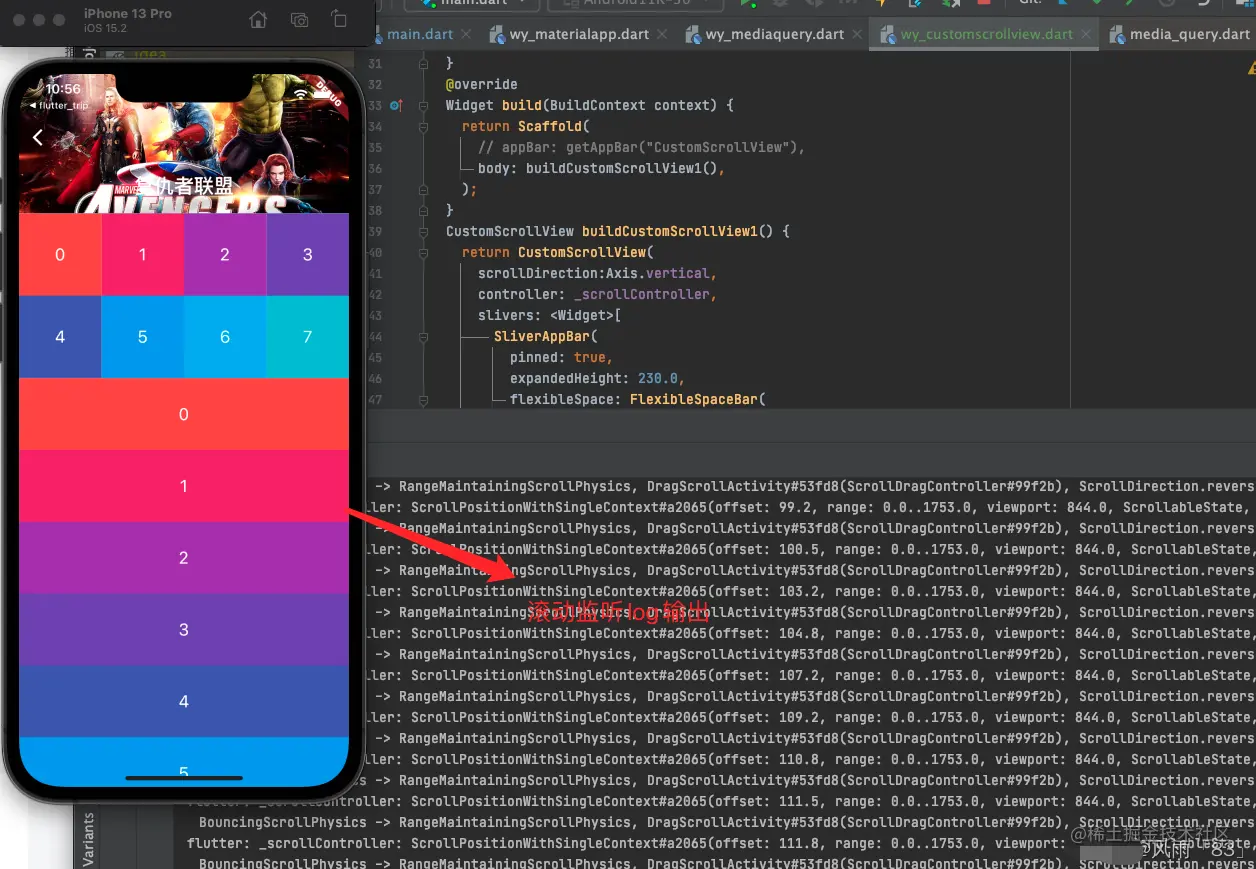Tap the indigo list row 4
The width and height of the screenshot is (1256, 869).
pyautogui.click(x=184, y=702)
